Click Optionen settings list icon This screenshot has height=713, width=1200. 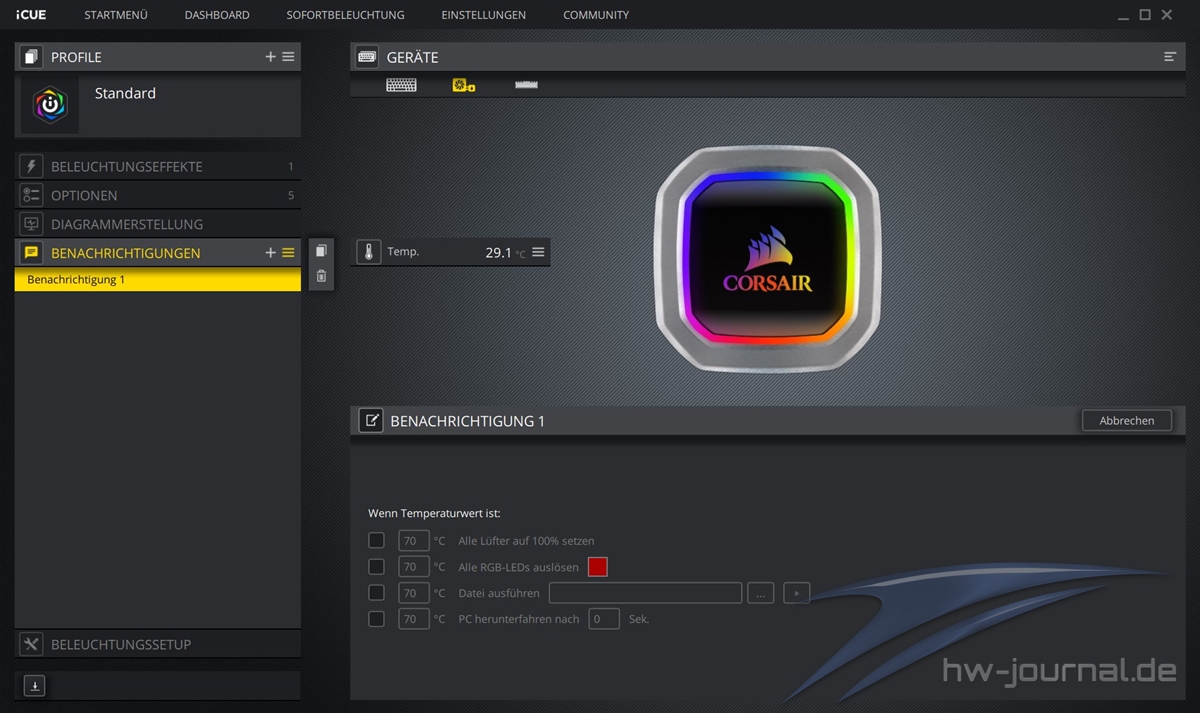[x=31, y=195]
